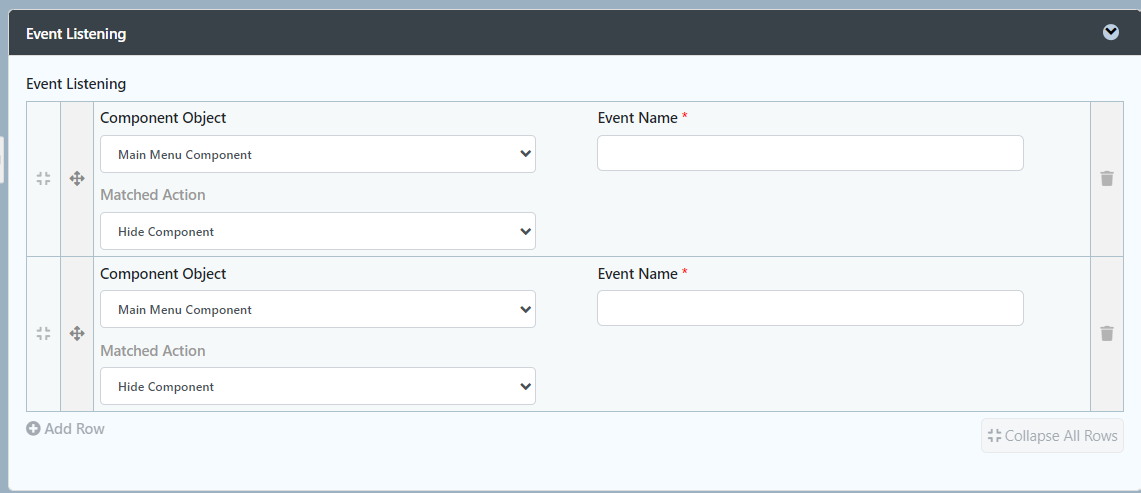Screen dimensions: 1141x493
Task: Click the move handle of the first row
Action: pyautogui.click(x=77, y=178)
